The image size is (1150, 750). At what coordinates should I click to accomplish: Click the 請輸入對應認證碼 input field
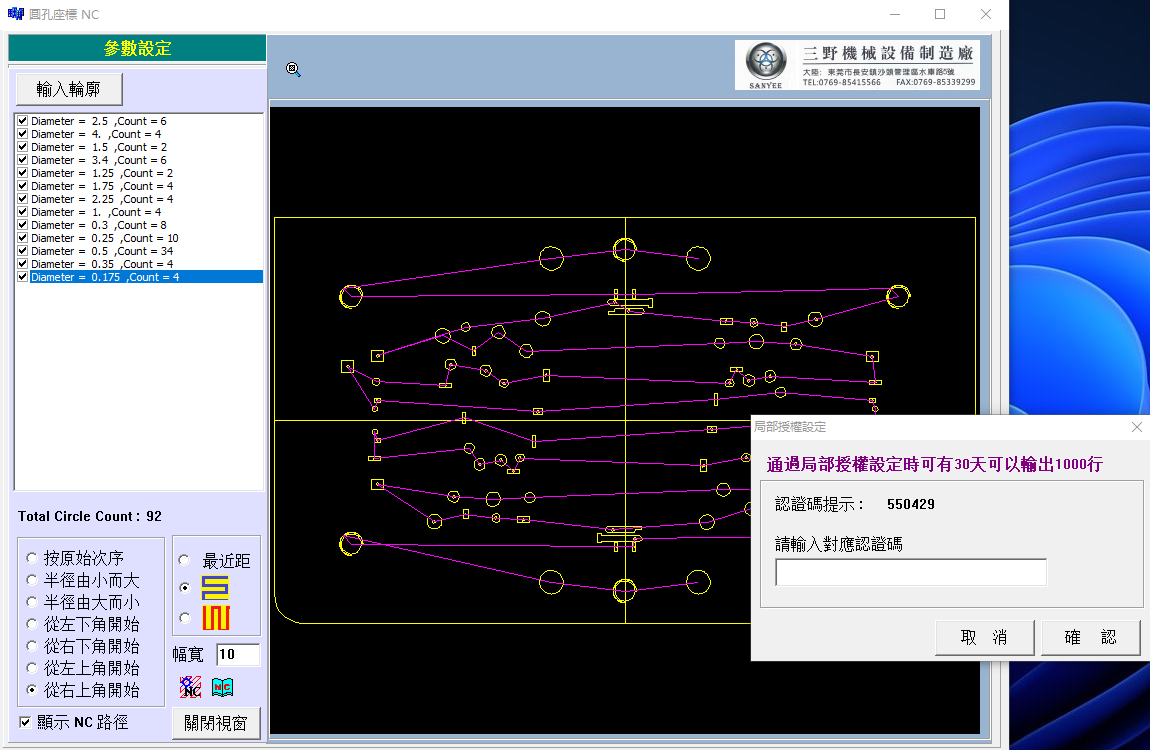point(910,572)
